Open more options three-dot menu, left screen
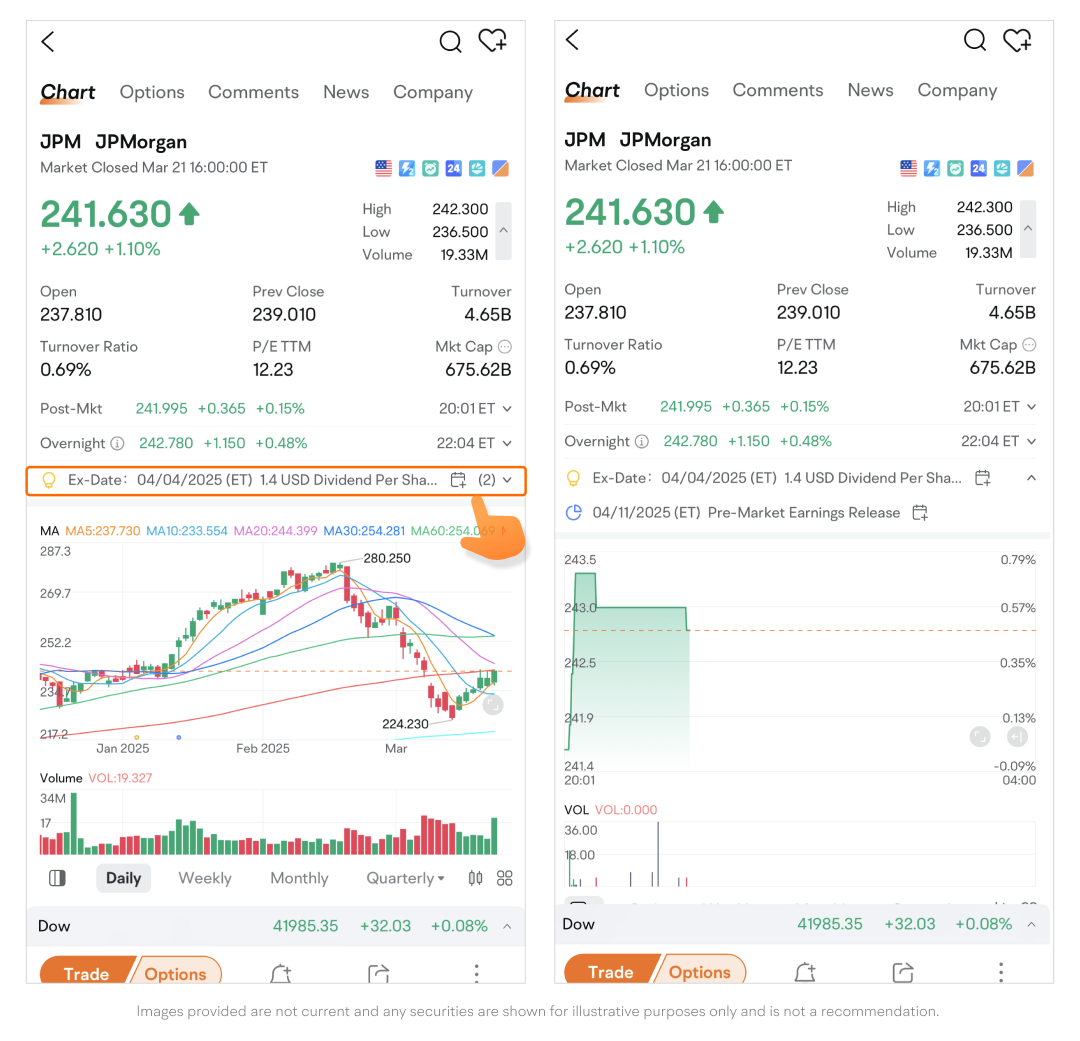Viewport: 1080px width, 1041px height. [x=477, y=974]
